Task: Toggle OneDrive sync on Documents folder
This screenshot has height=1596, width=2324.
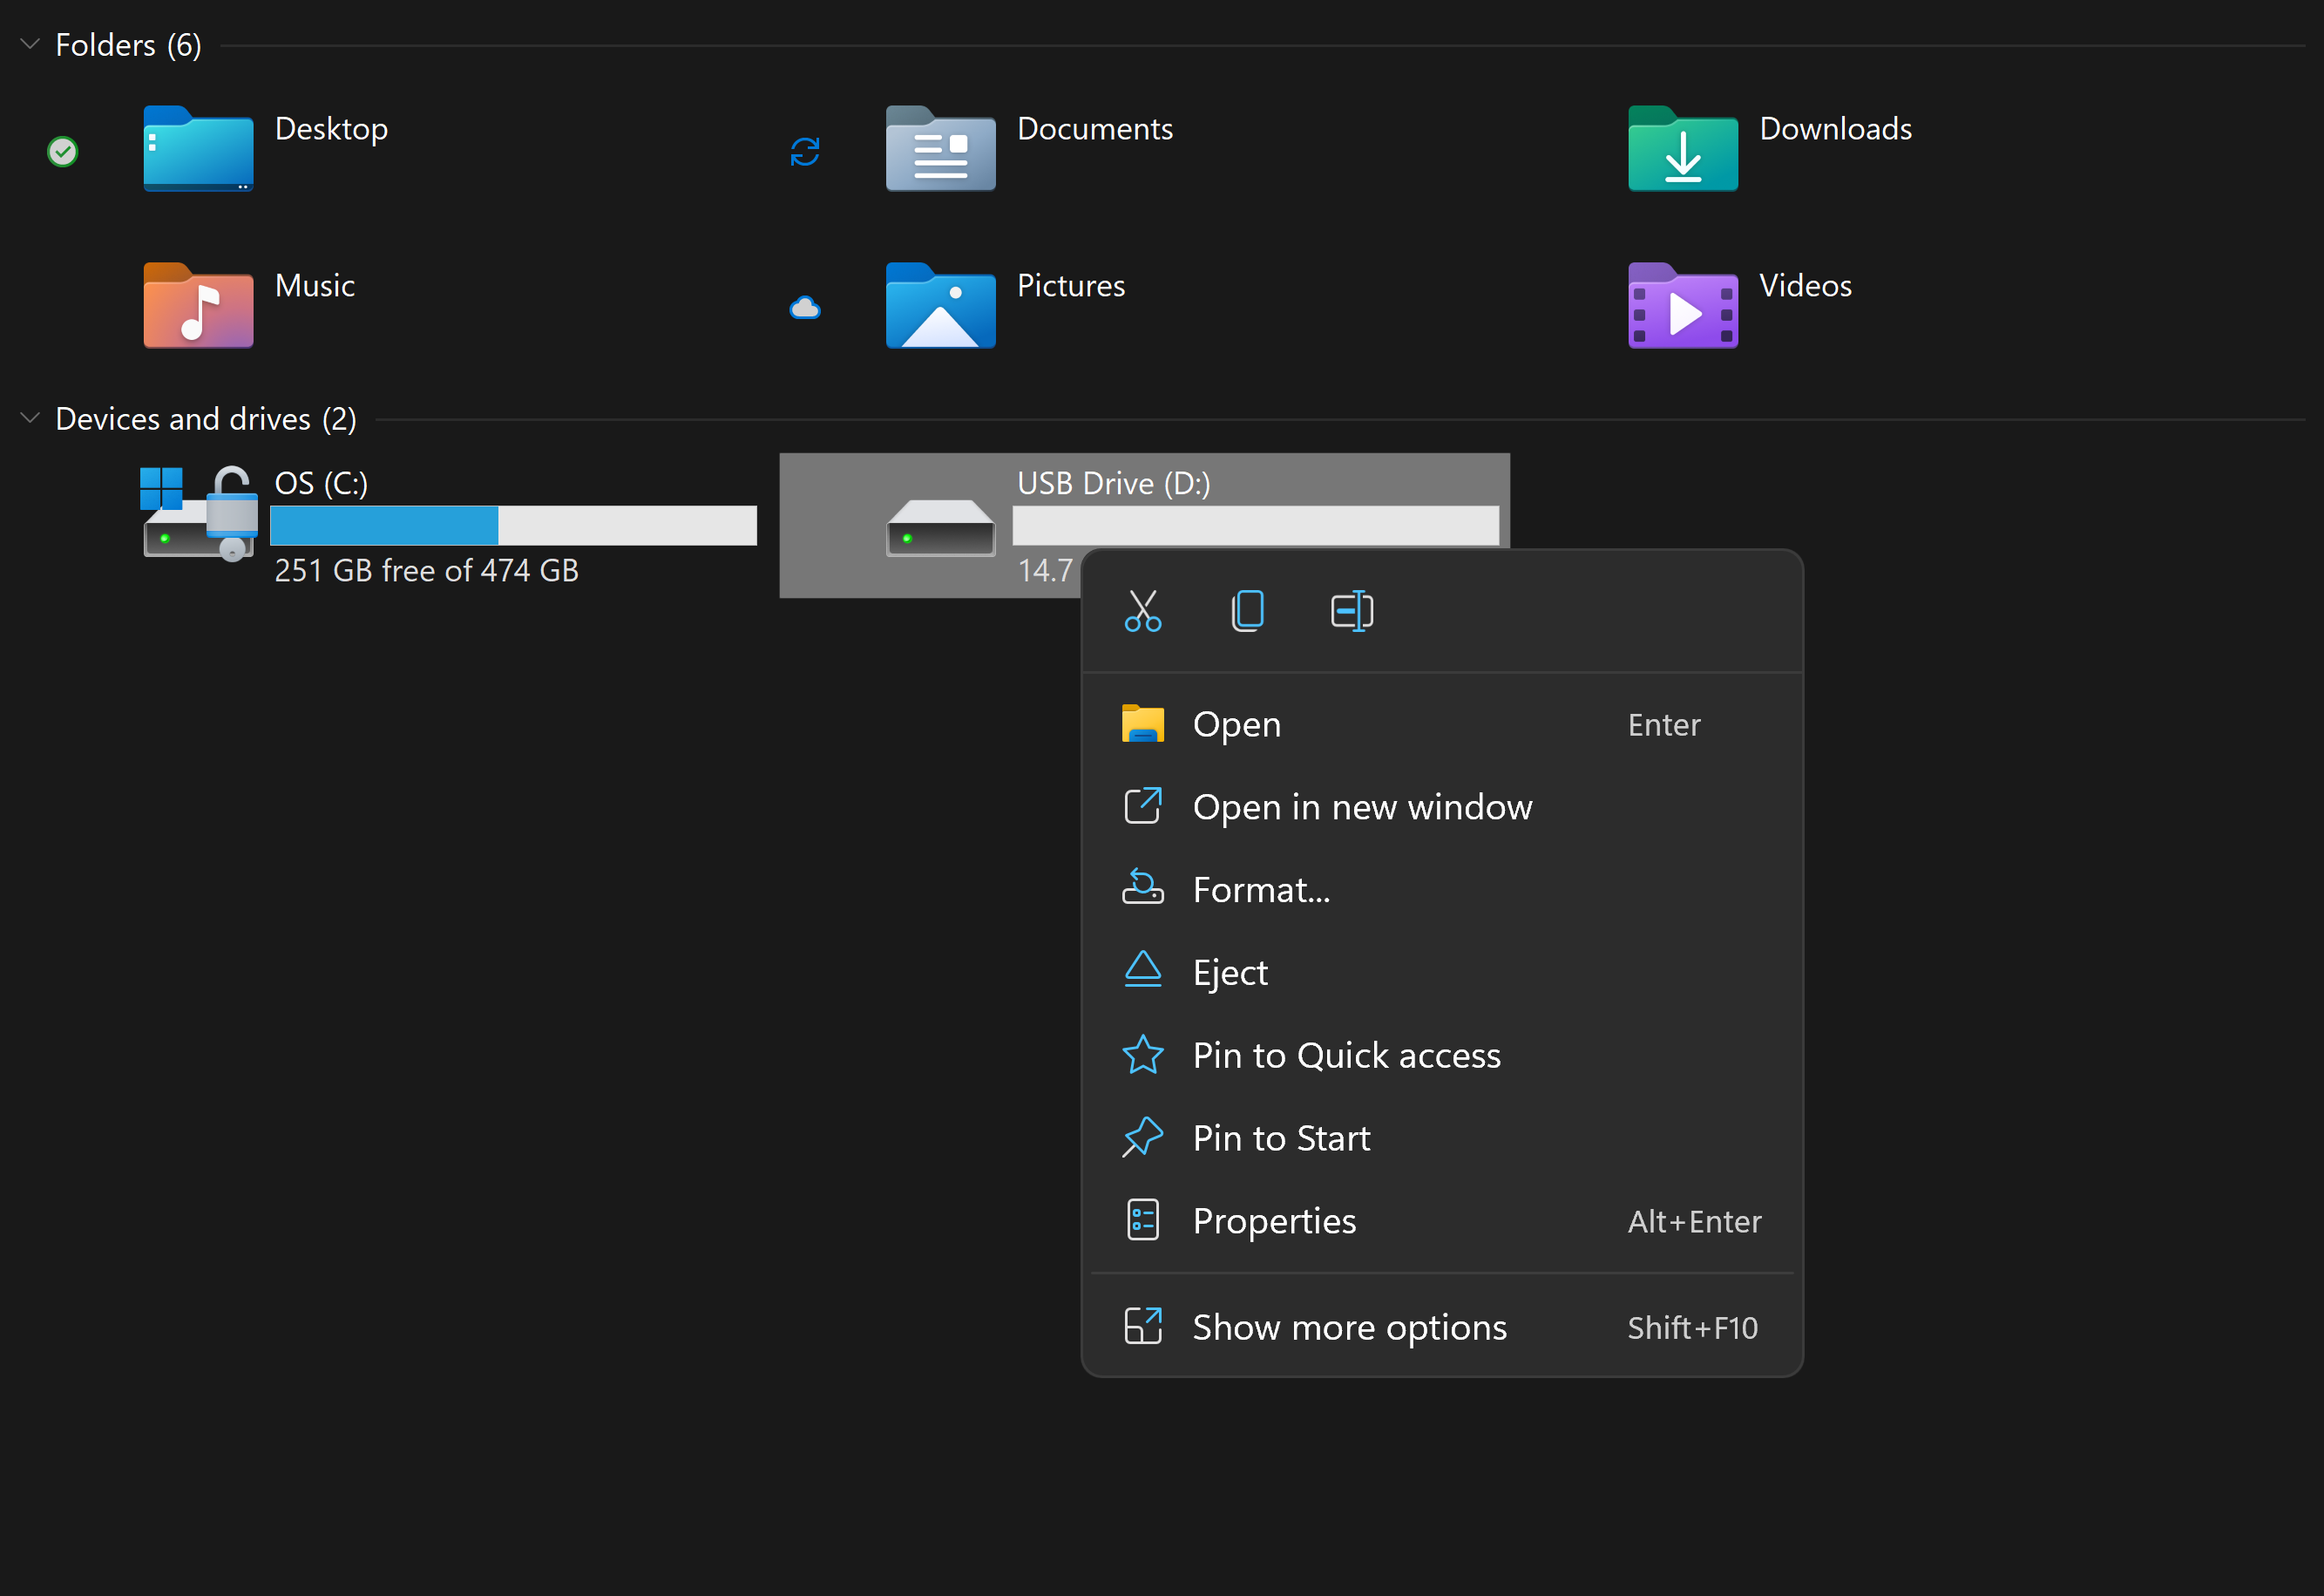Action: pos(807,146)
